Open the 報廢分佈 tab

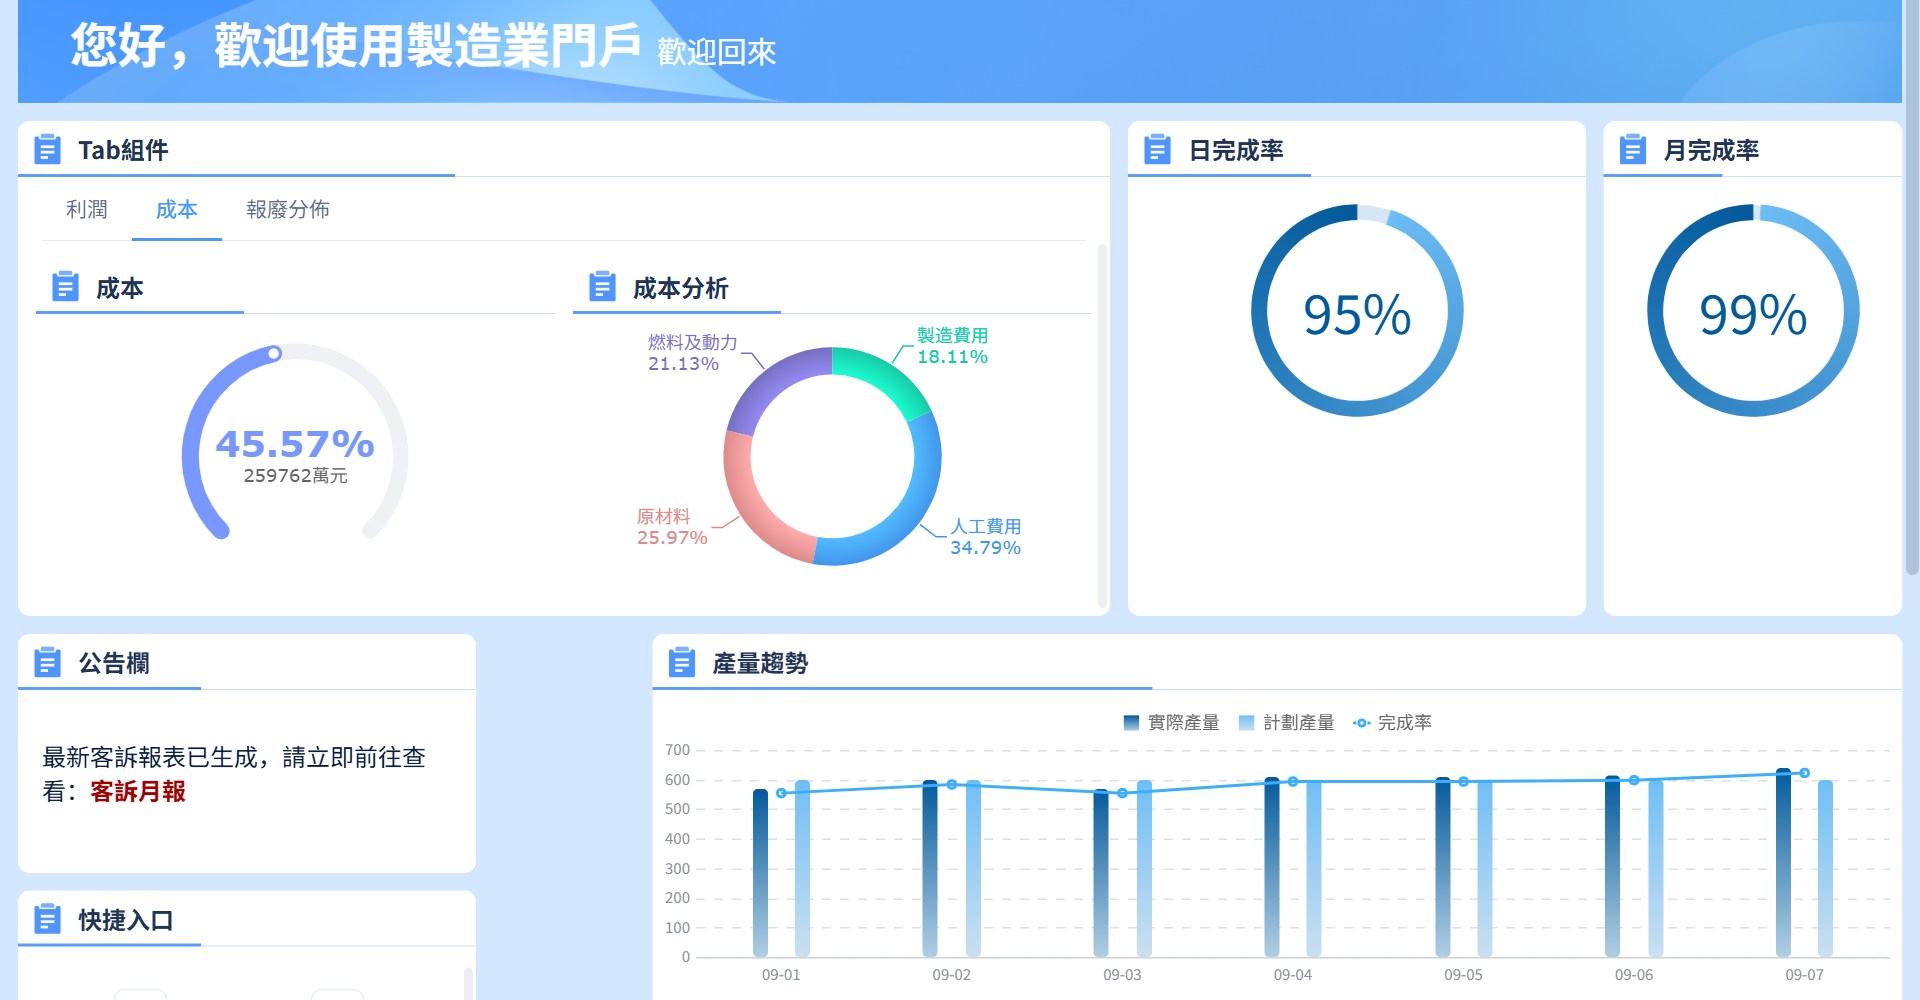[x=288, y=210]
